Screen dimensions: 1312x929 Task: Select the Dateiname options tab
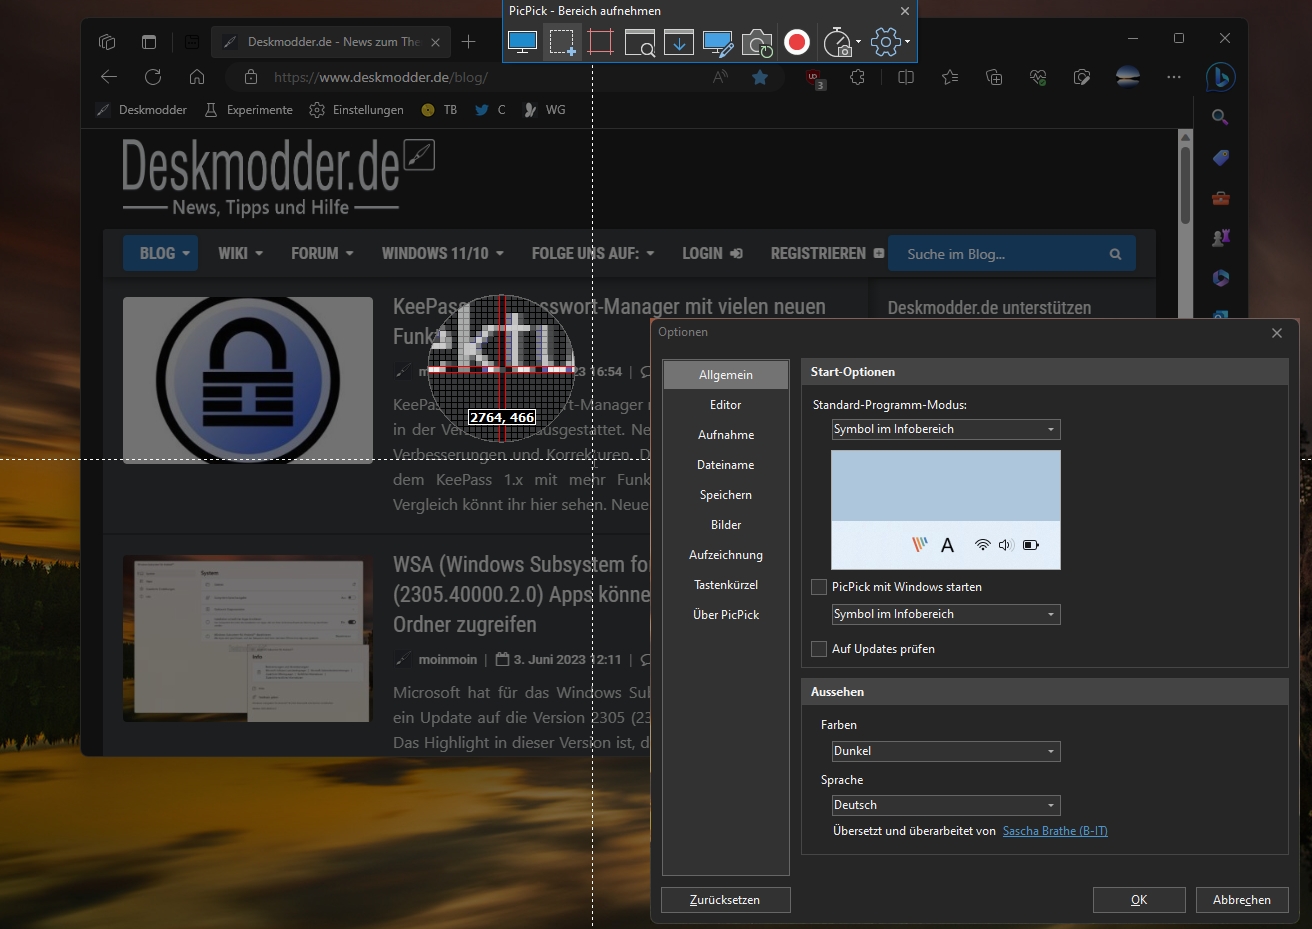pyautogui.click(x=726, y=465)
